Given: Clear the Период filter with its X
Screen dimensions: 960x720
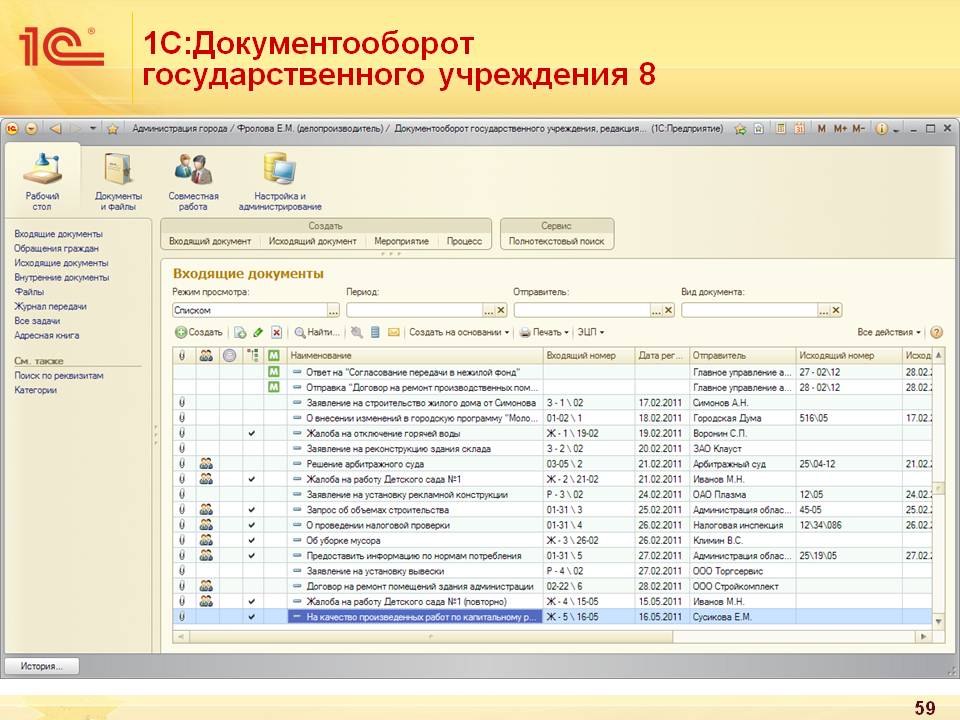Looking at the screenshot, I should (501, 310).
